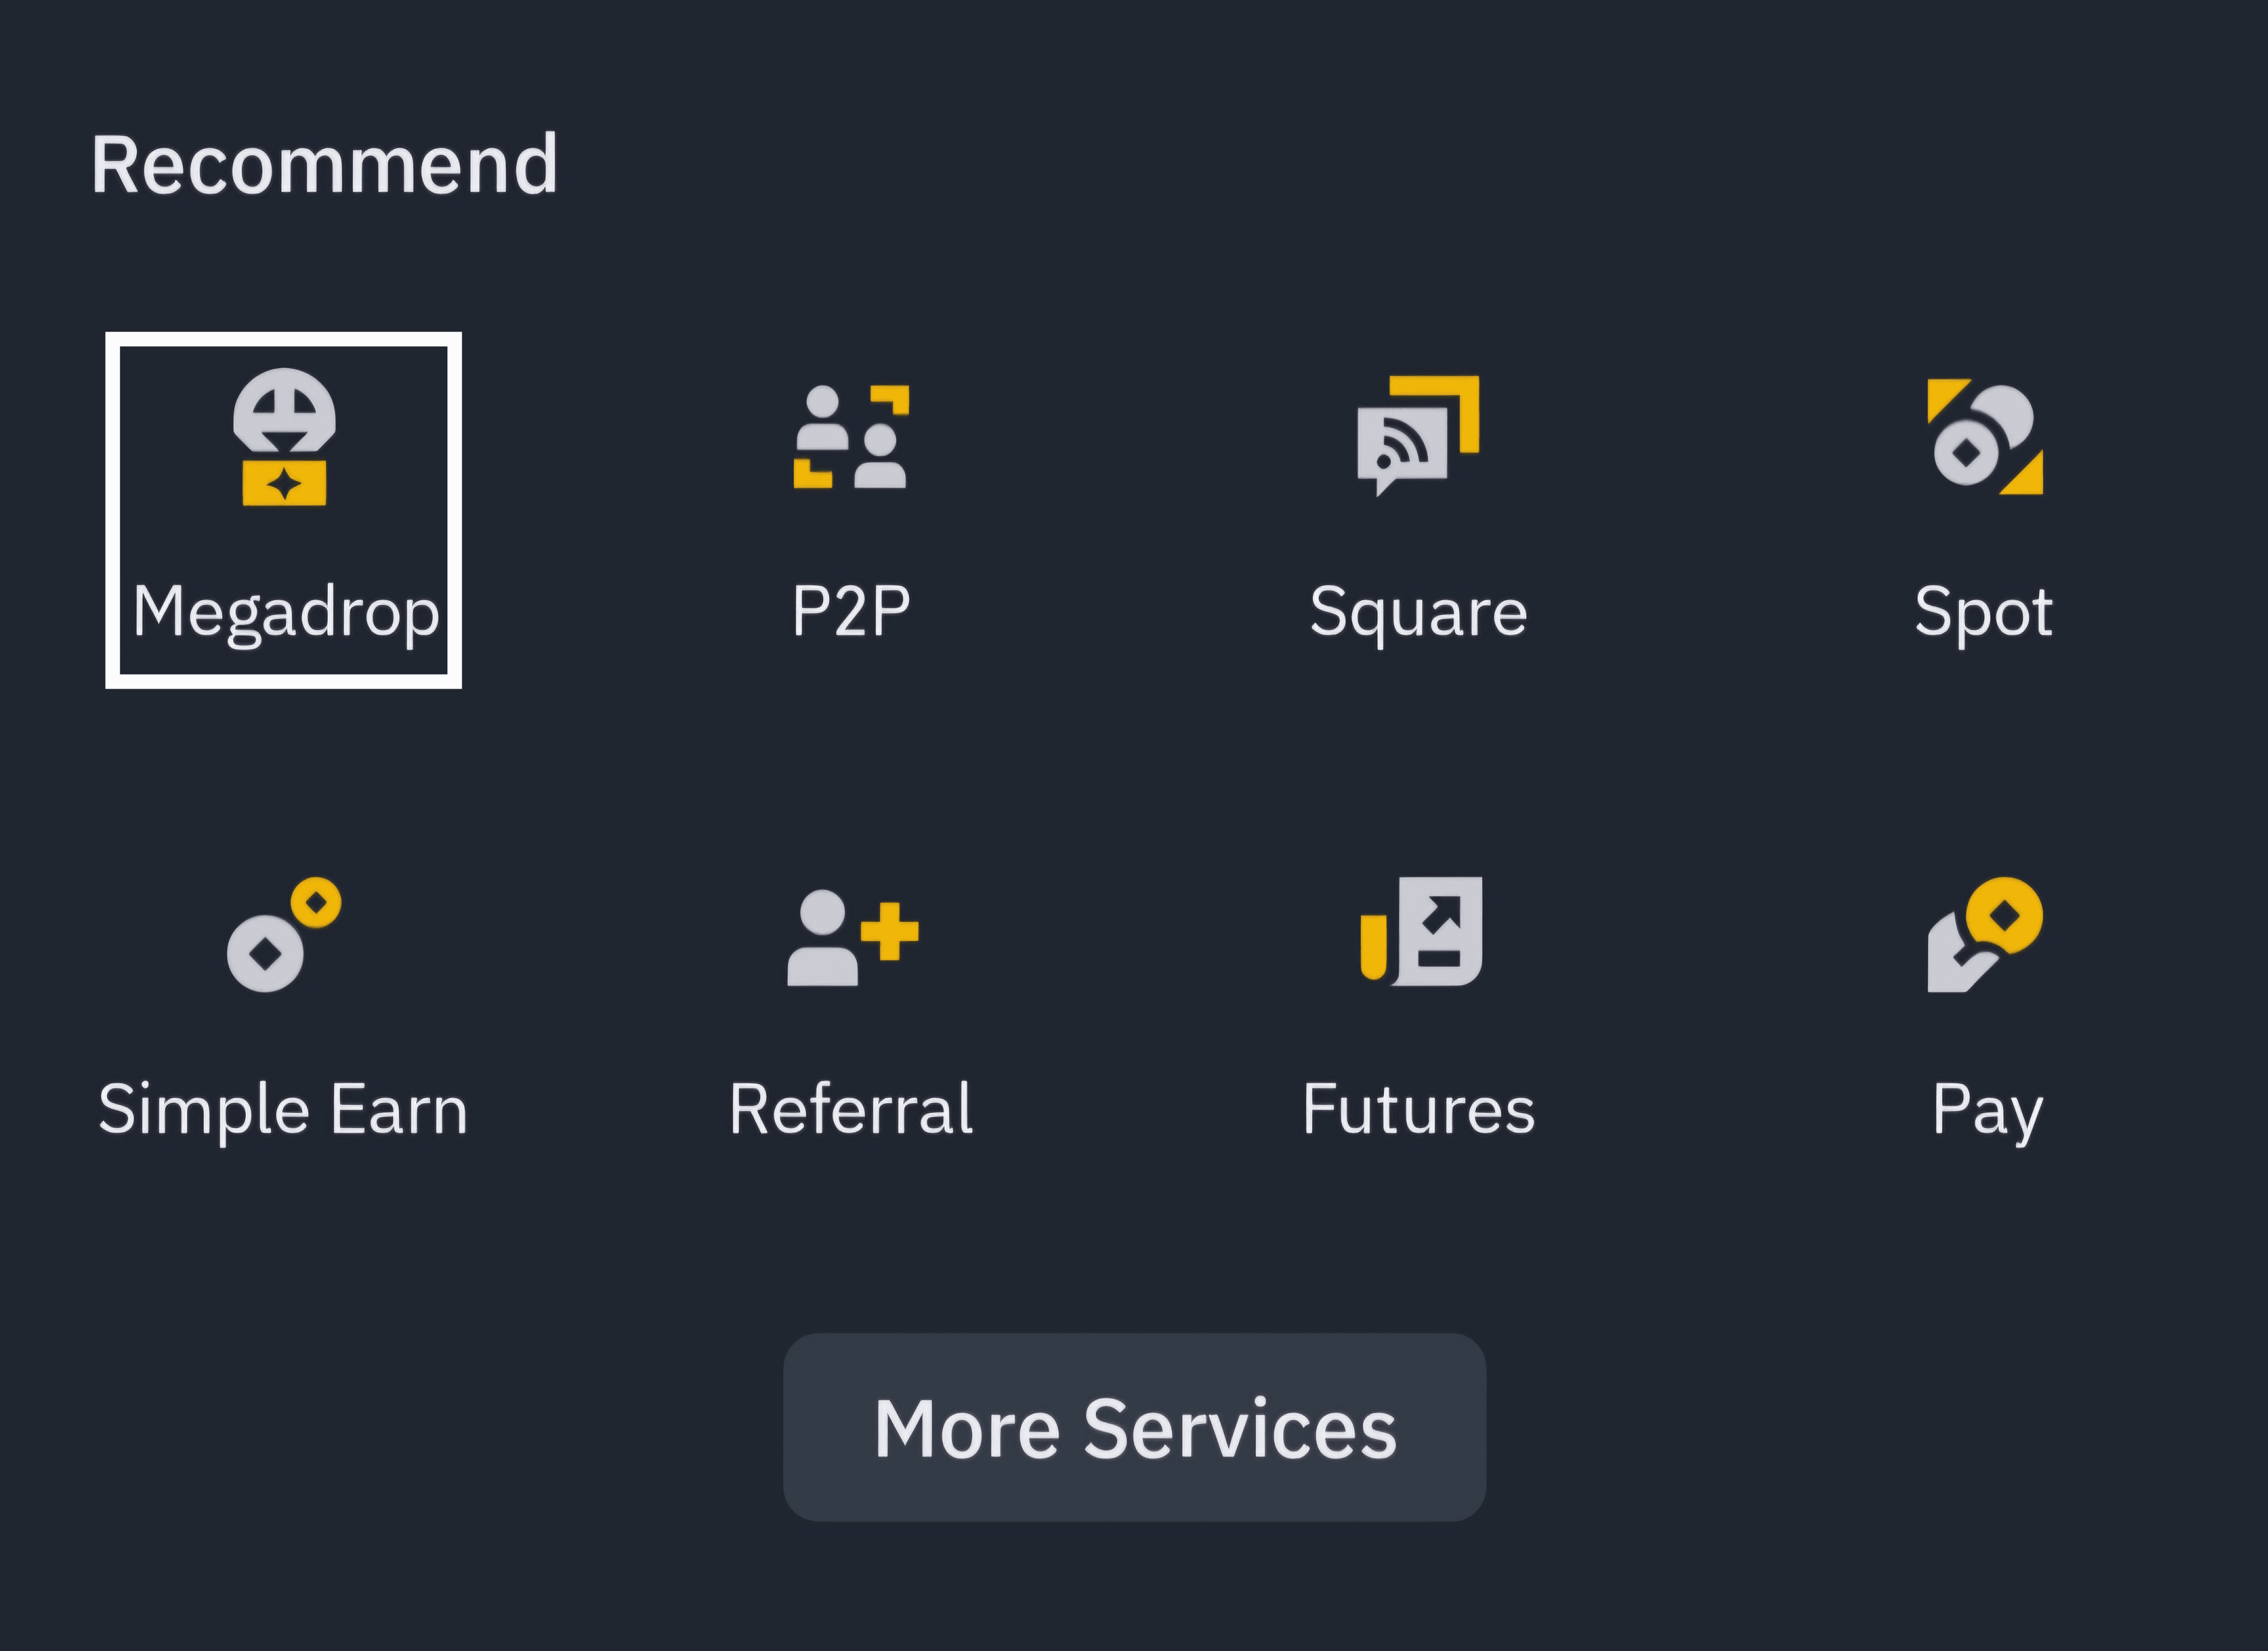
Task: Click the Recommend section heading
Action: point(325,165)
